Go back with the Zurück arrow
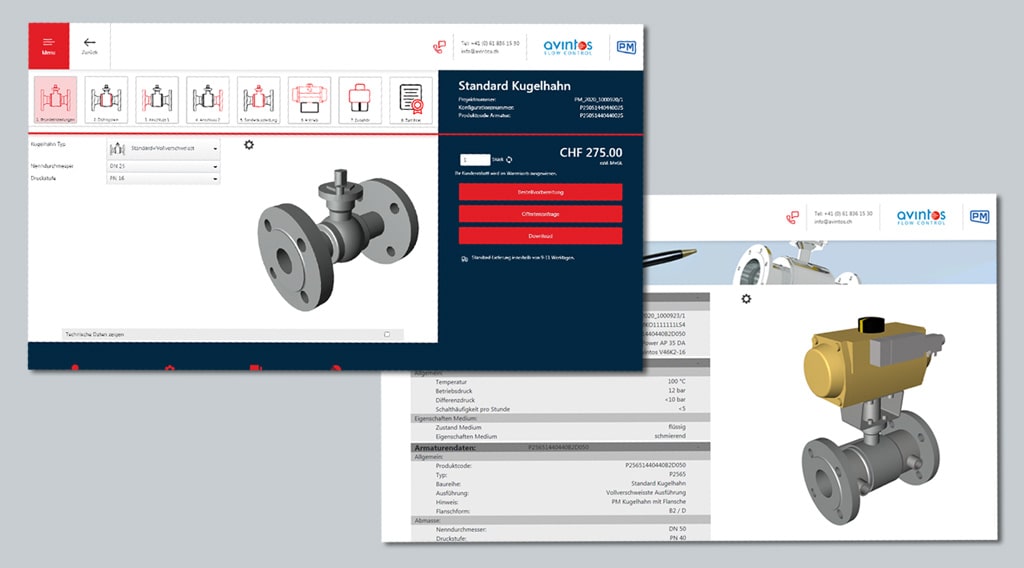This screenshot has width=1024, height=568. click(x=90, y=45)
